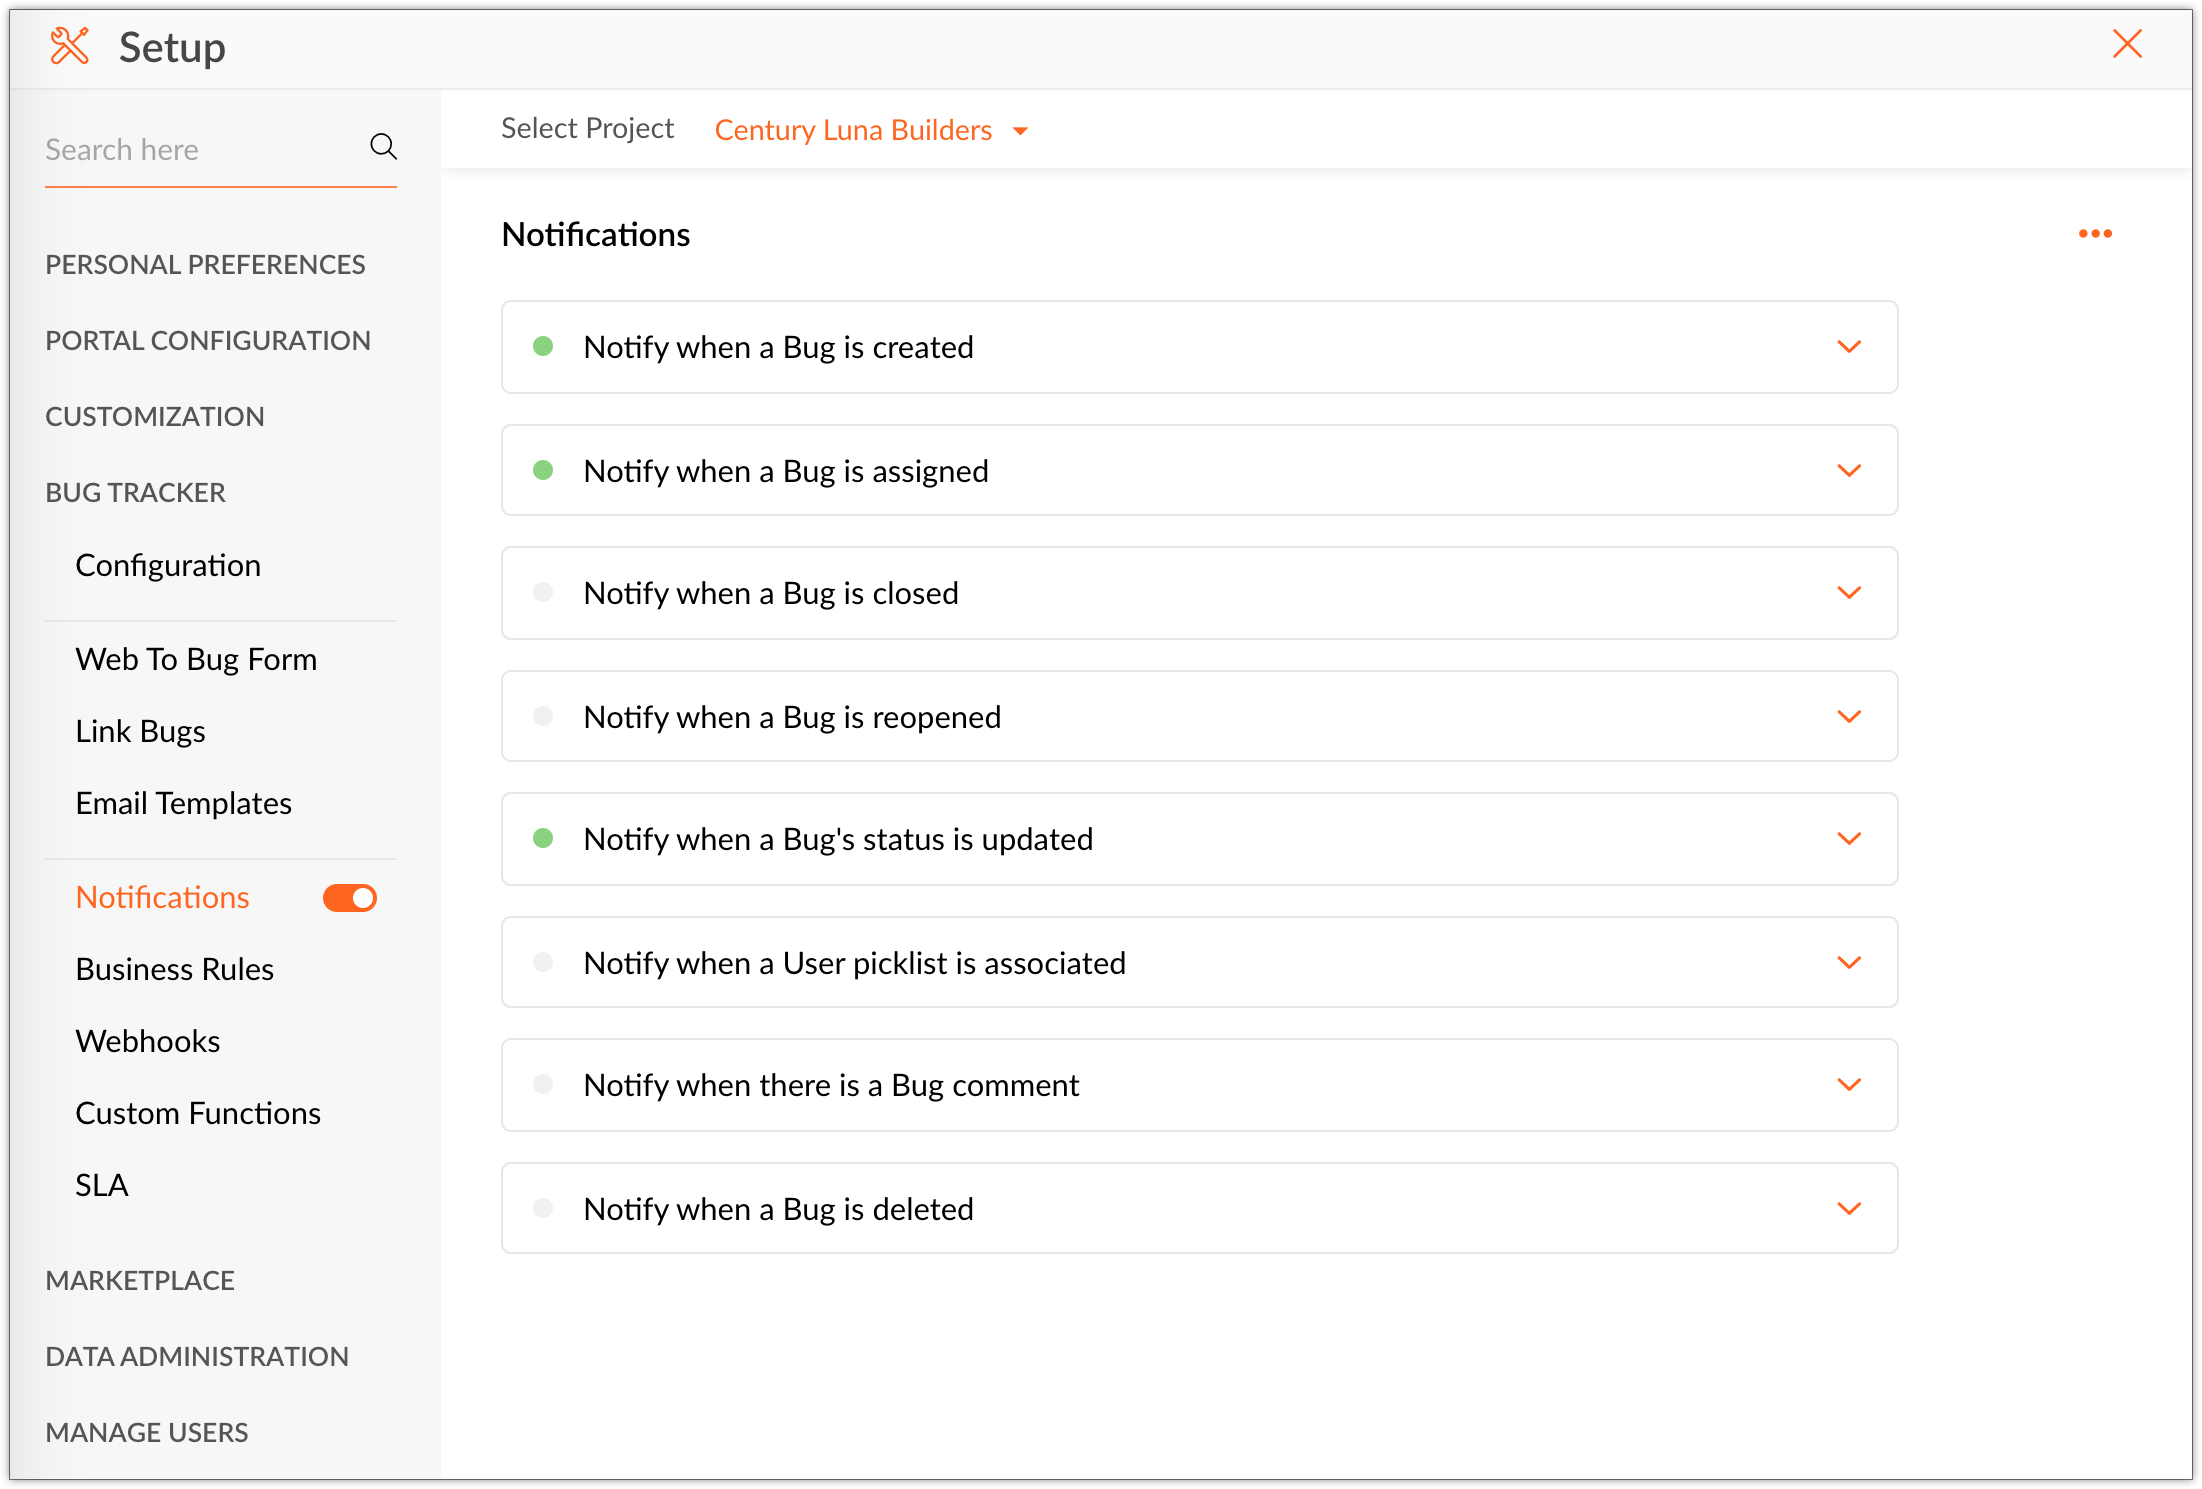Open the three-dot more options menu
Viewport: 2202px width, 1489px height.
click(2094, 234)
